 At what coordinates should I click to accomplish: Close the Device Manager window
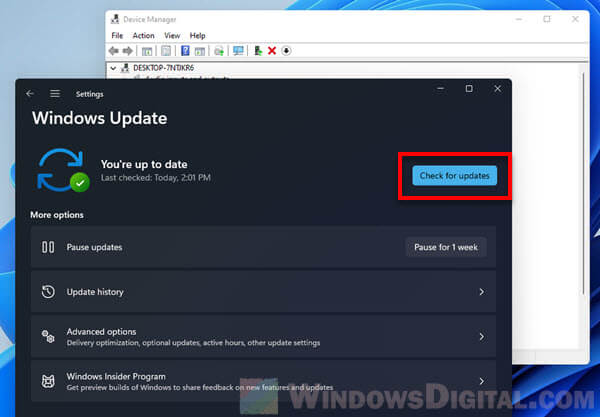[x=575, y=19]
